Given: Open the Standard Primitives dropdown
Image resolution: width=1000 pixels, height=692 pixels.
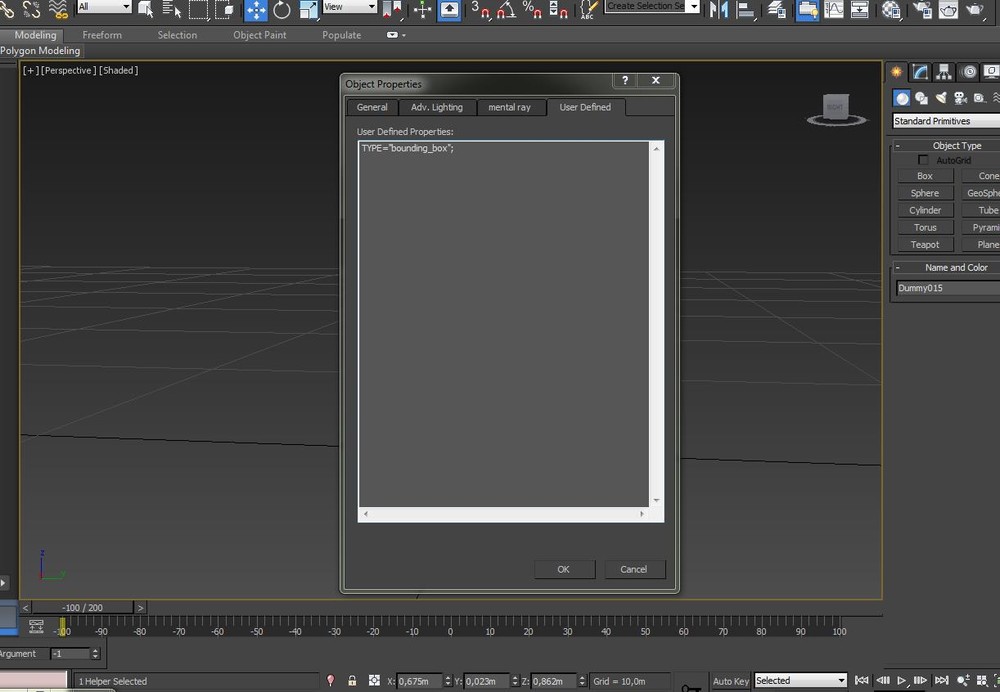Looking at the screenshot, I should click(945, 121).
